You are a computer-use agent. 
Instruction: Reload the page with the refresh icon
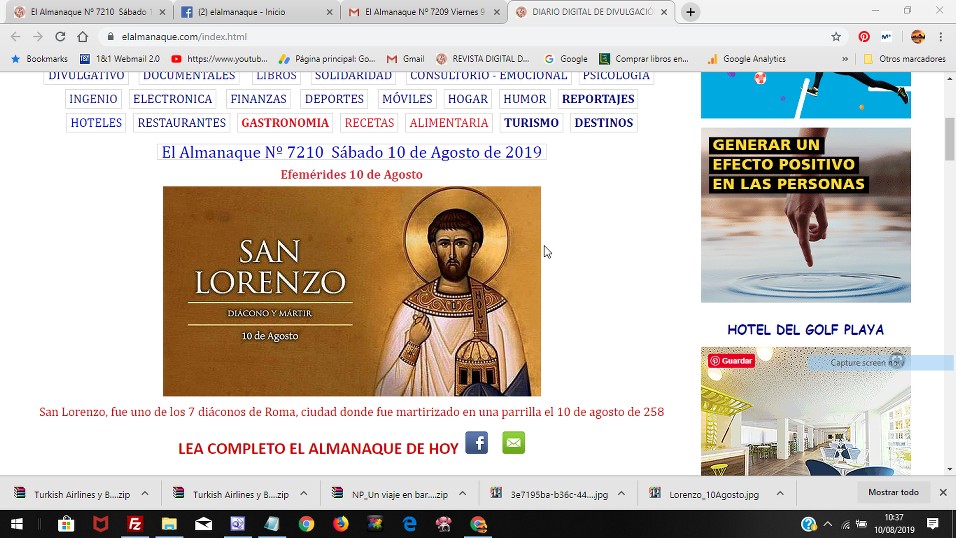[x=60, y=37]
